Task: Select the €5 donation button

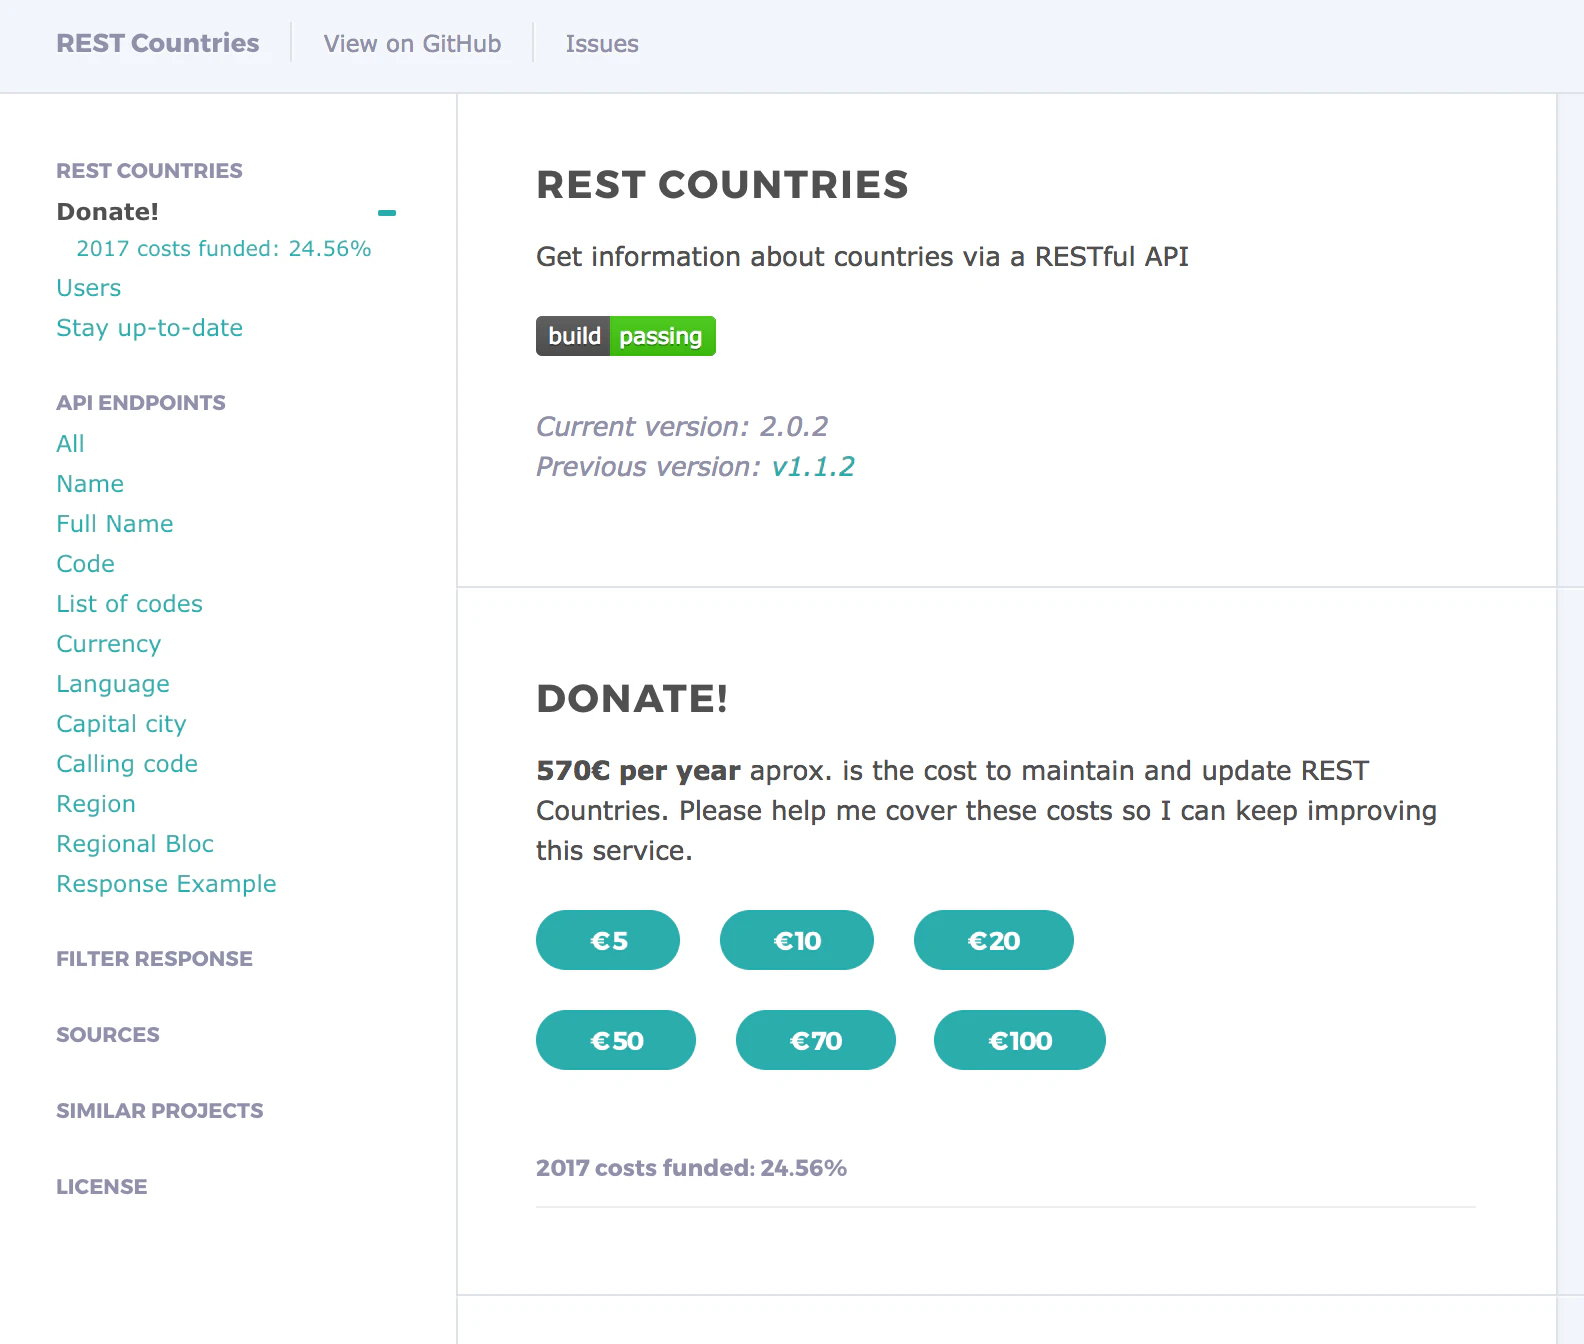Action: click(607, 940)
